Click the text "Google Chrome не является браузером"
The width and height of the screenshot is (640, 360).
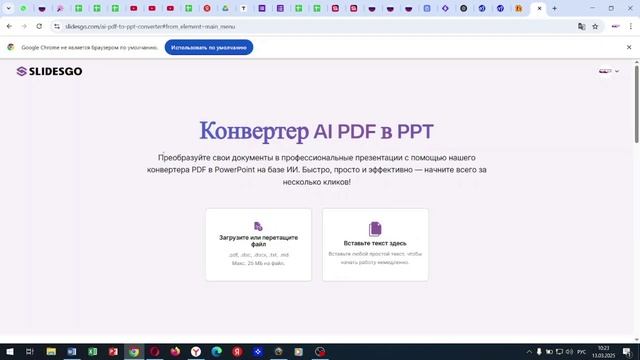coord(89,47)
